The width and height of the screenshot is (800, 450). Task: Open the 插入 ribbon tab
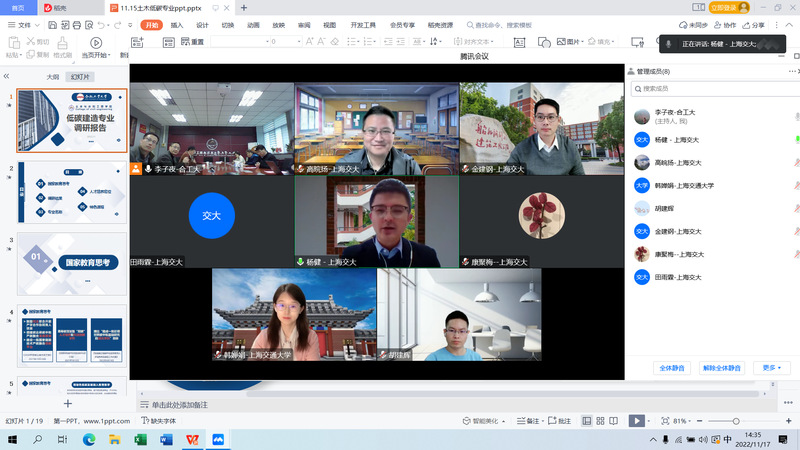coord(176,25)
